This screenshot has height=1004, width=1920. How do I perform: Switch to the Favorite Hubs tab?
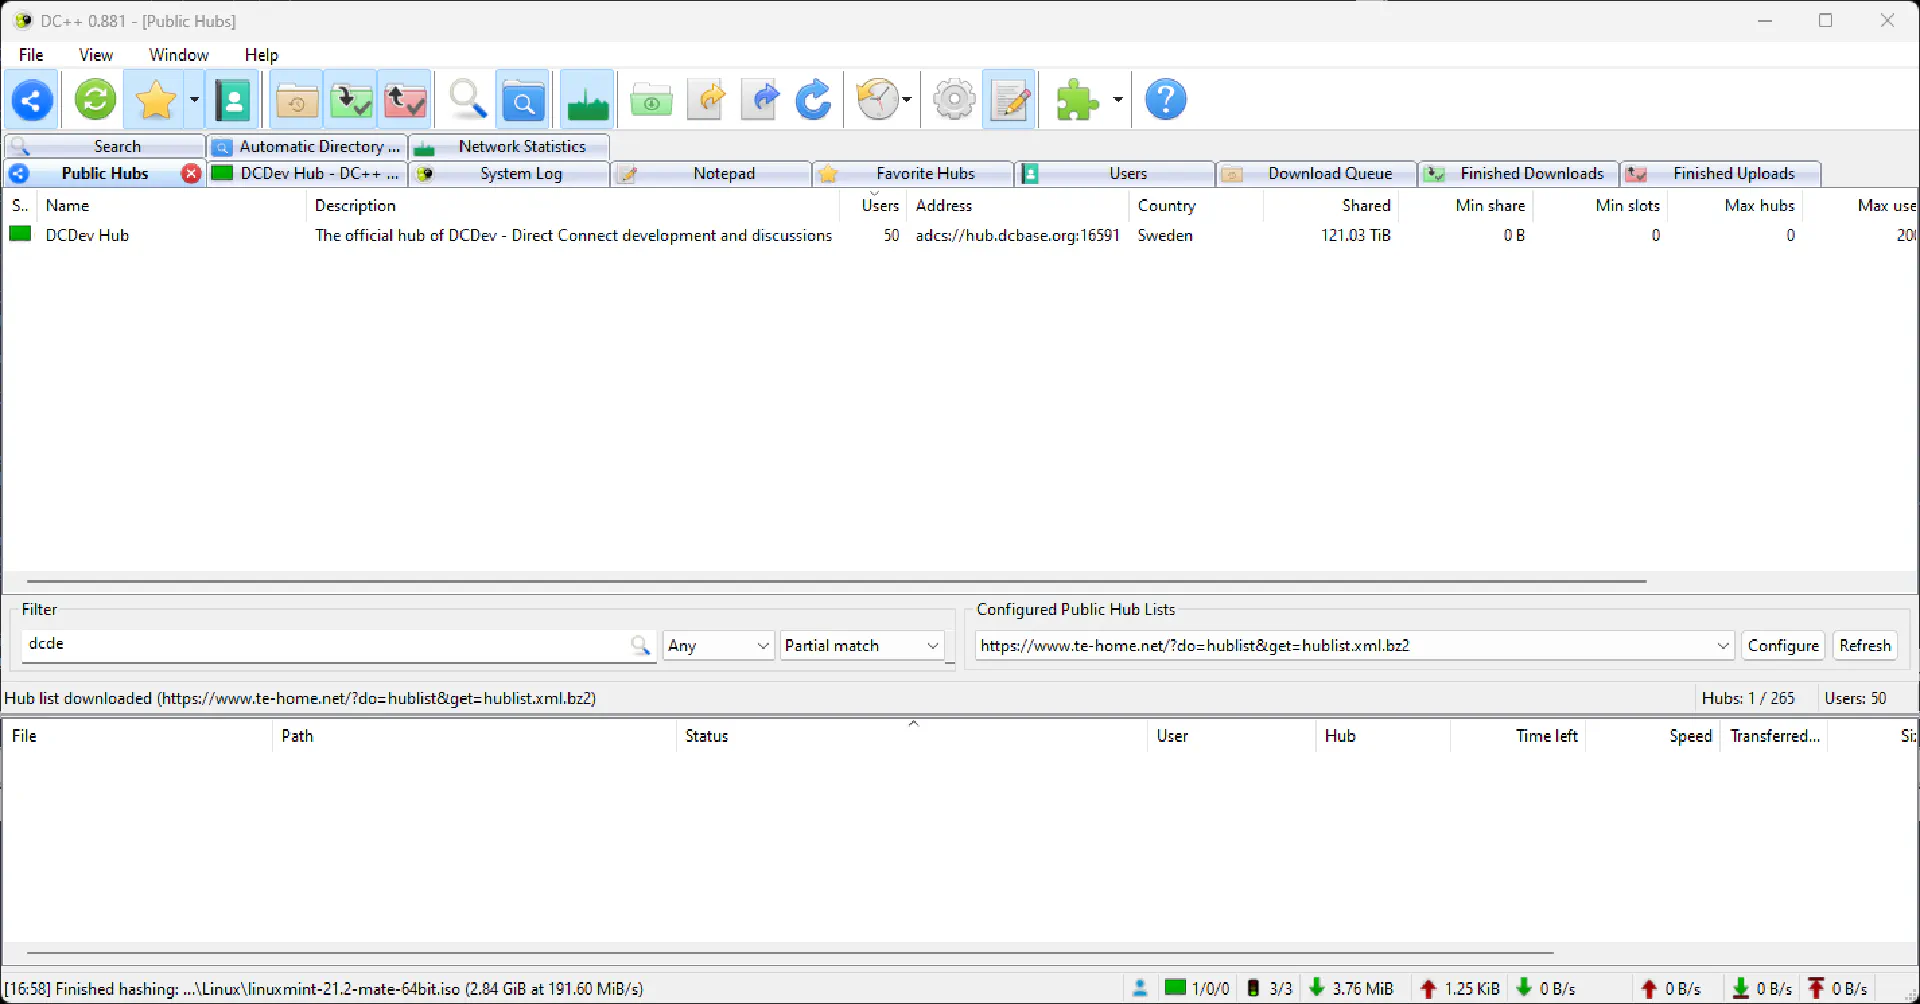pos(913,173)
